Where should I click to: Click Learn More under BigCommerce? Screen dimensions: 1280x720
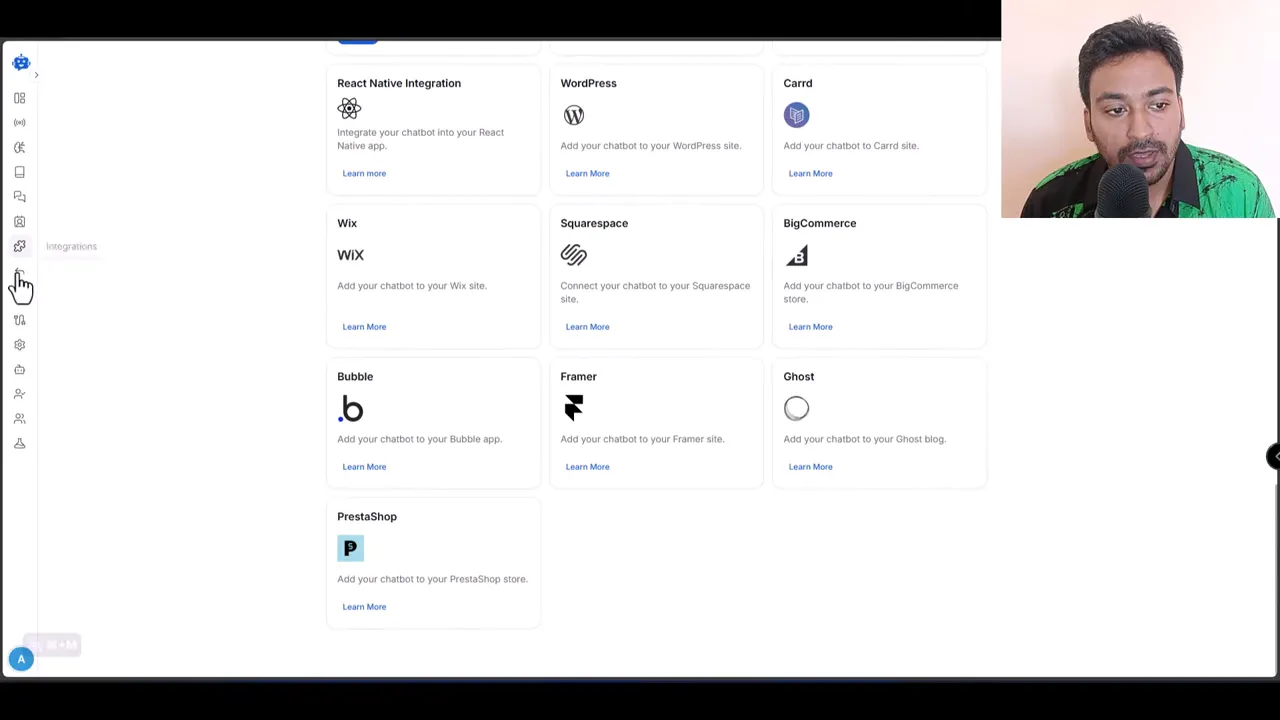(x=810, y=326)
